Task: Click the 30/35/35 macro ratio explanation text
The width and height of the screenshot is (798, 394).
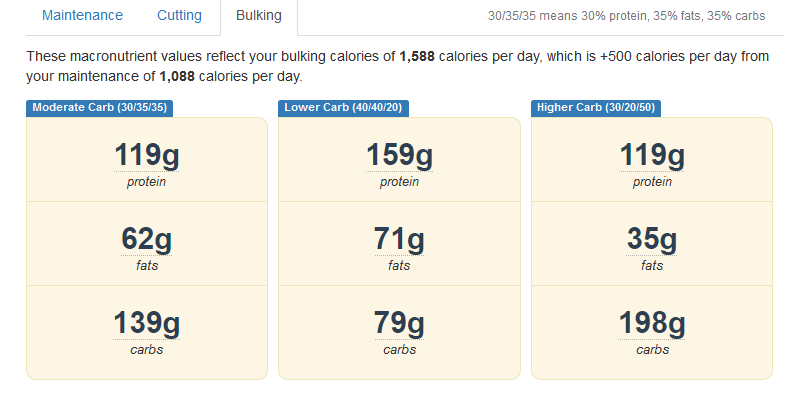Action: point(626,16)
